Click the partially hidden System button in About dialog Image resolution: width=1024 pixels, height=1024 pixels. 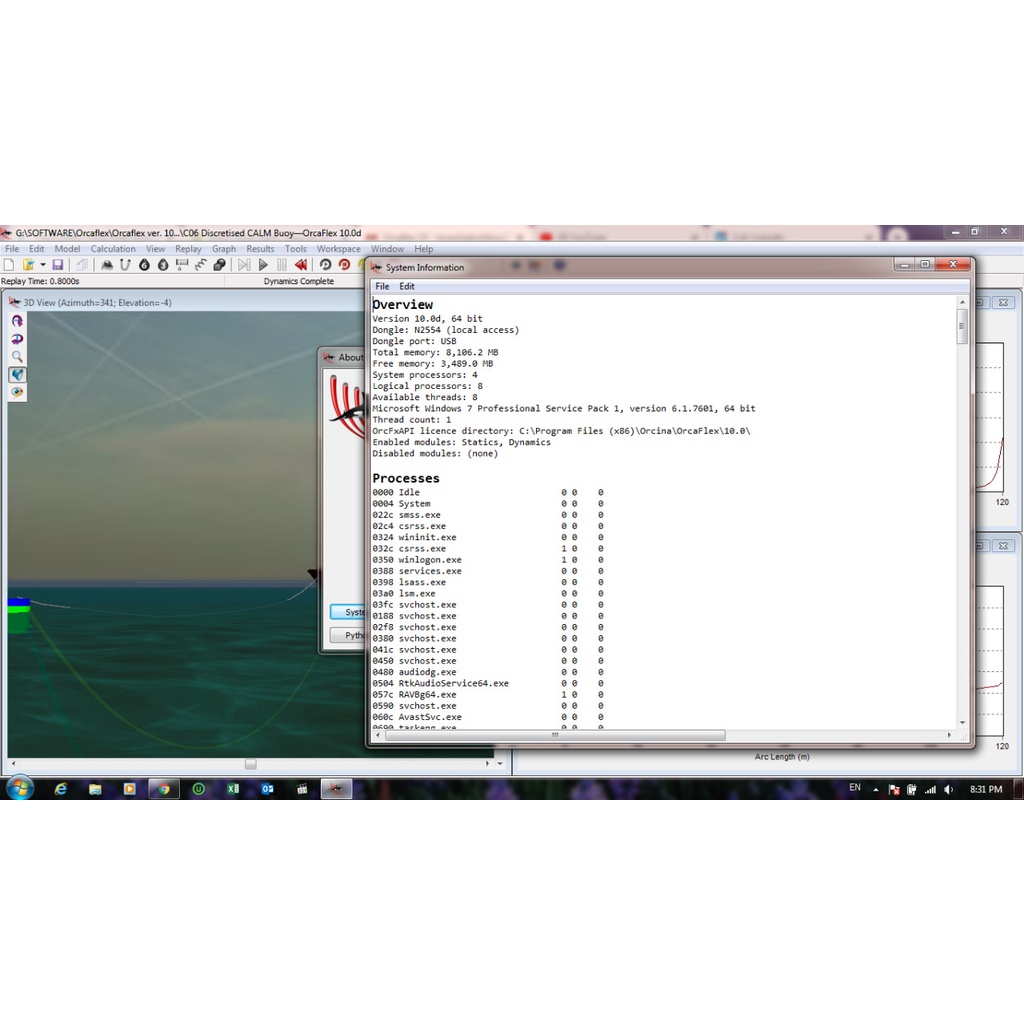point(347,612)
